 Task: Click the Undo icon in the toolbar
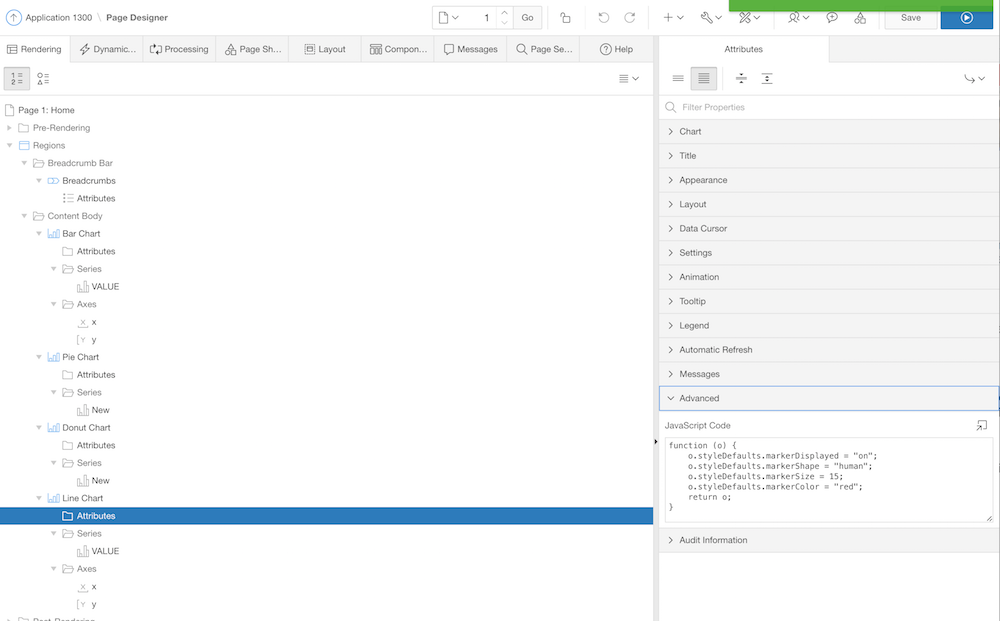[x=603, y=17]
